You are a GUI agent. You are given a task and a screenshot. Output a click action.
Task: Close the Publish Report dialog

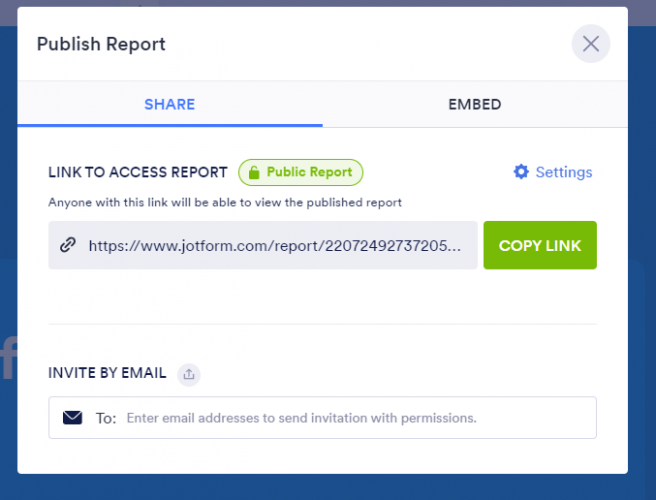pos(590,44)
